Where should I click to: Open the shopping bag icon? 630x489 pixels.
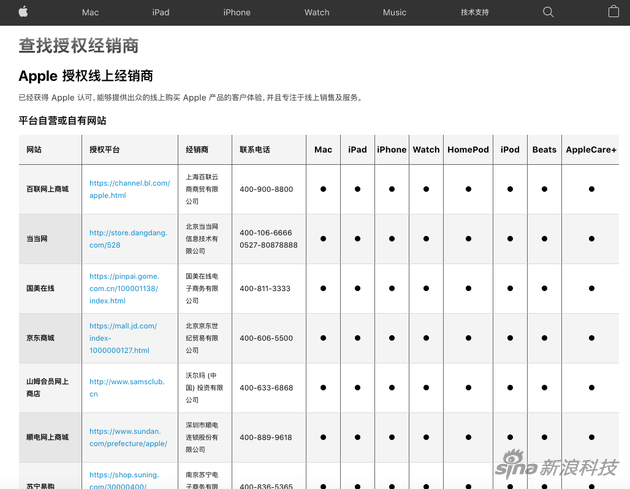click(614, 12)
